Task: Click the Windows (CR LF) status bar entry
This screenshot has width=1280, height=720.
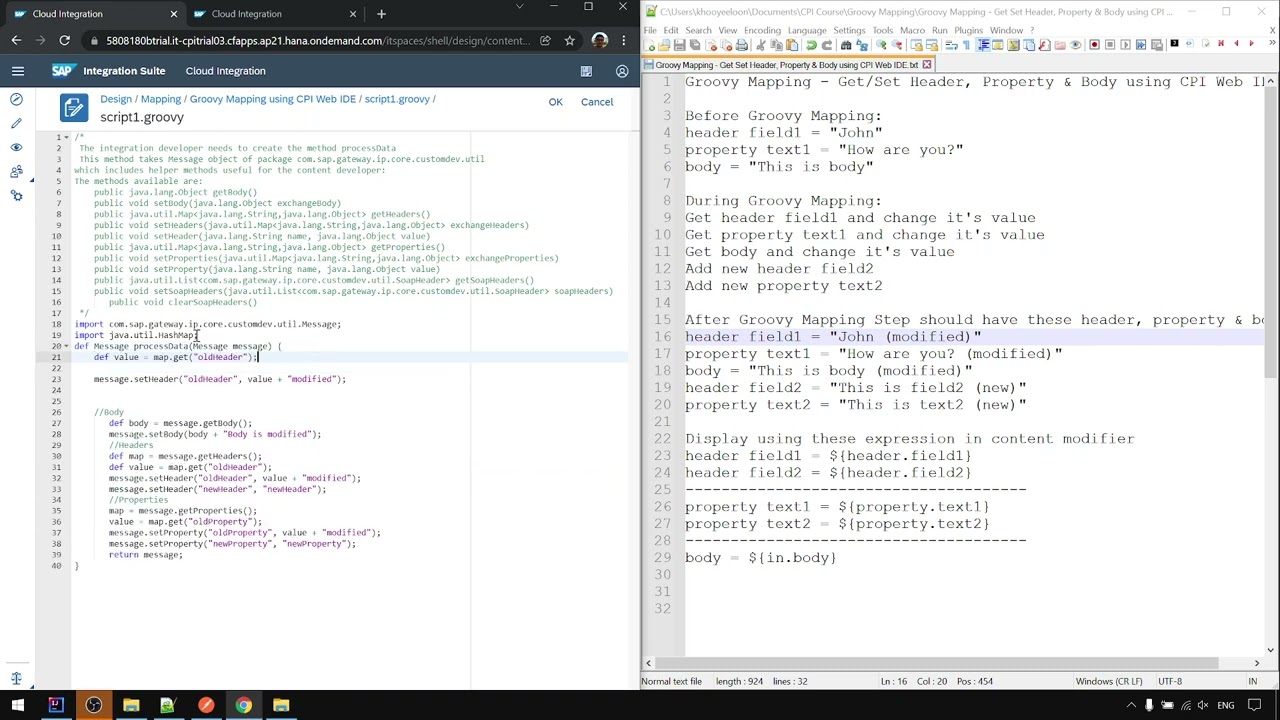Action: [x=1108, y=681]
